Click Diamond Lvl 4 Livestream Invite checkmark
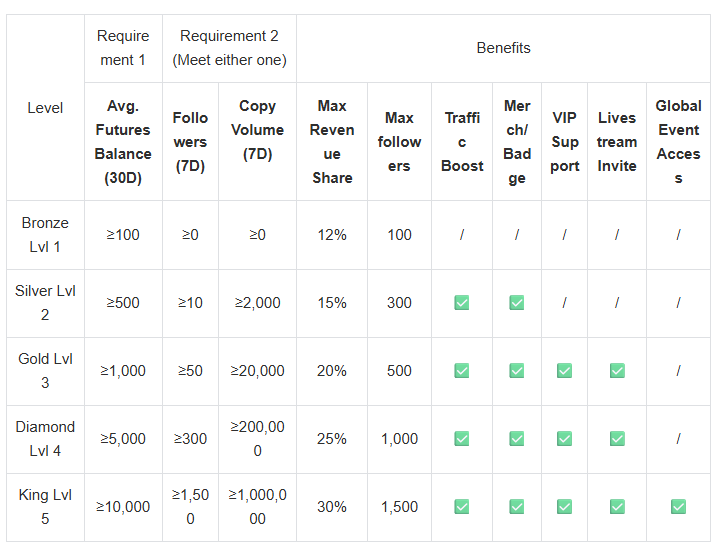This screenshot has width=720, height=555. point(617,439)
